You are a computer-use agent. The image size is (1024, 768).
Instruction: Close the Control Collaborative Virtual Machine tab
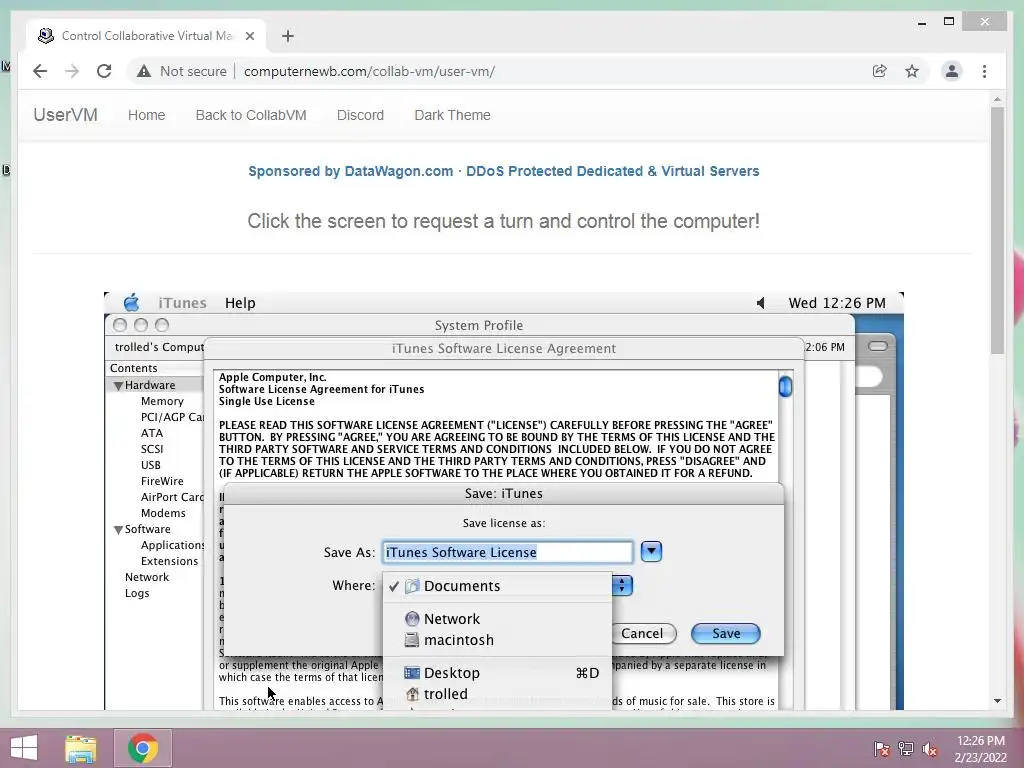pyautogui.click(x=249, y=36)
